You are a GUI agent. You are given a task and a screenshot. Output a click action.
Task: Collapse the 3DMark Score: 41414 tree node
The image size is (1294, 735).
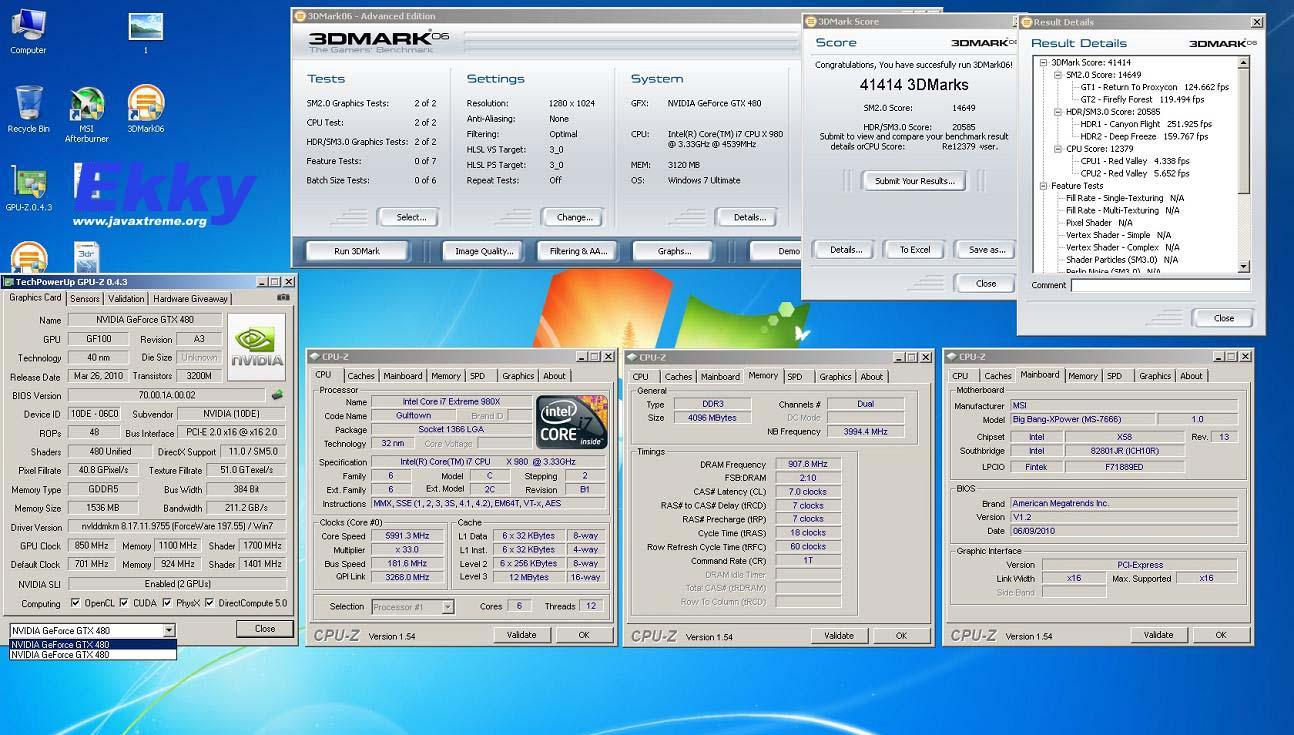click(x=1044, y=62)
